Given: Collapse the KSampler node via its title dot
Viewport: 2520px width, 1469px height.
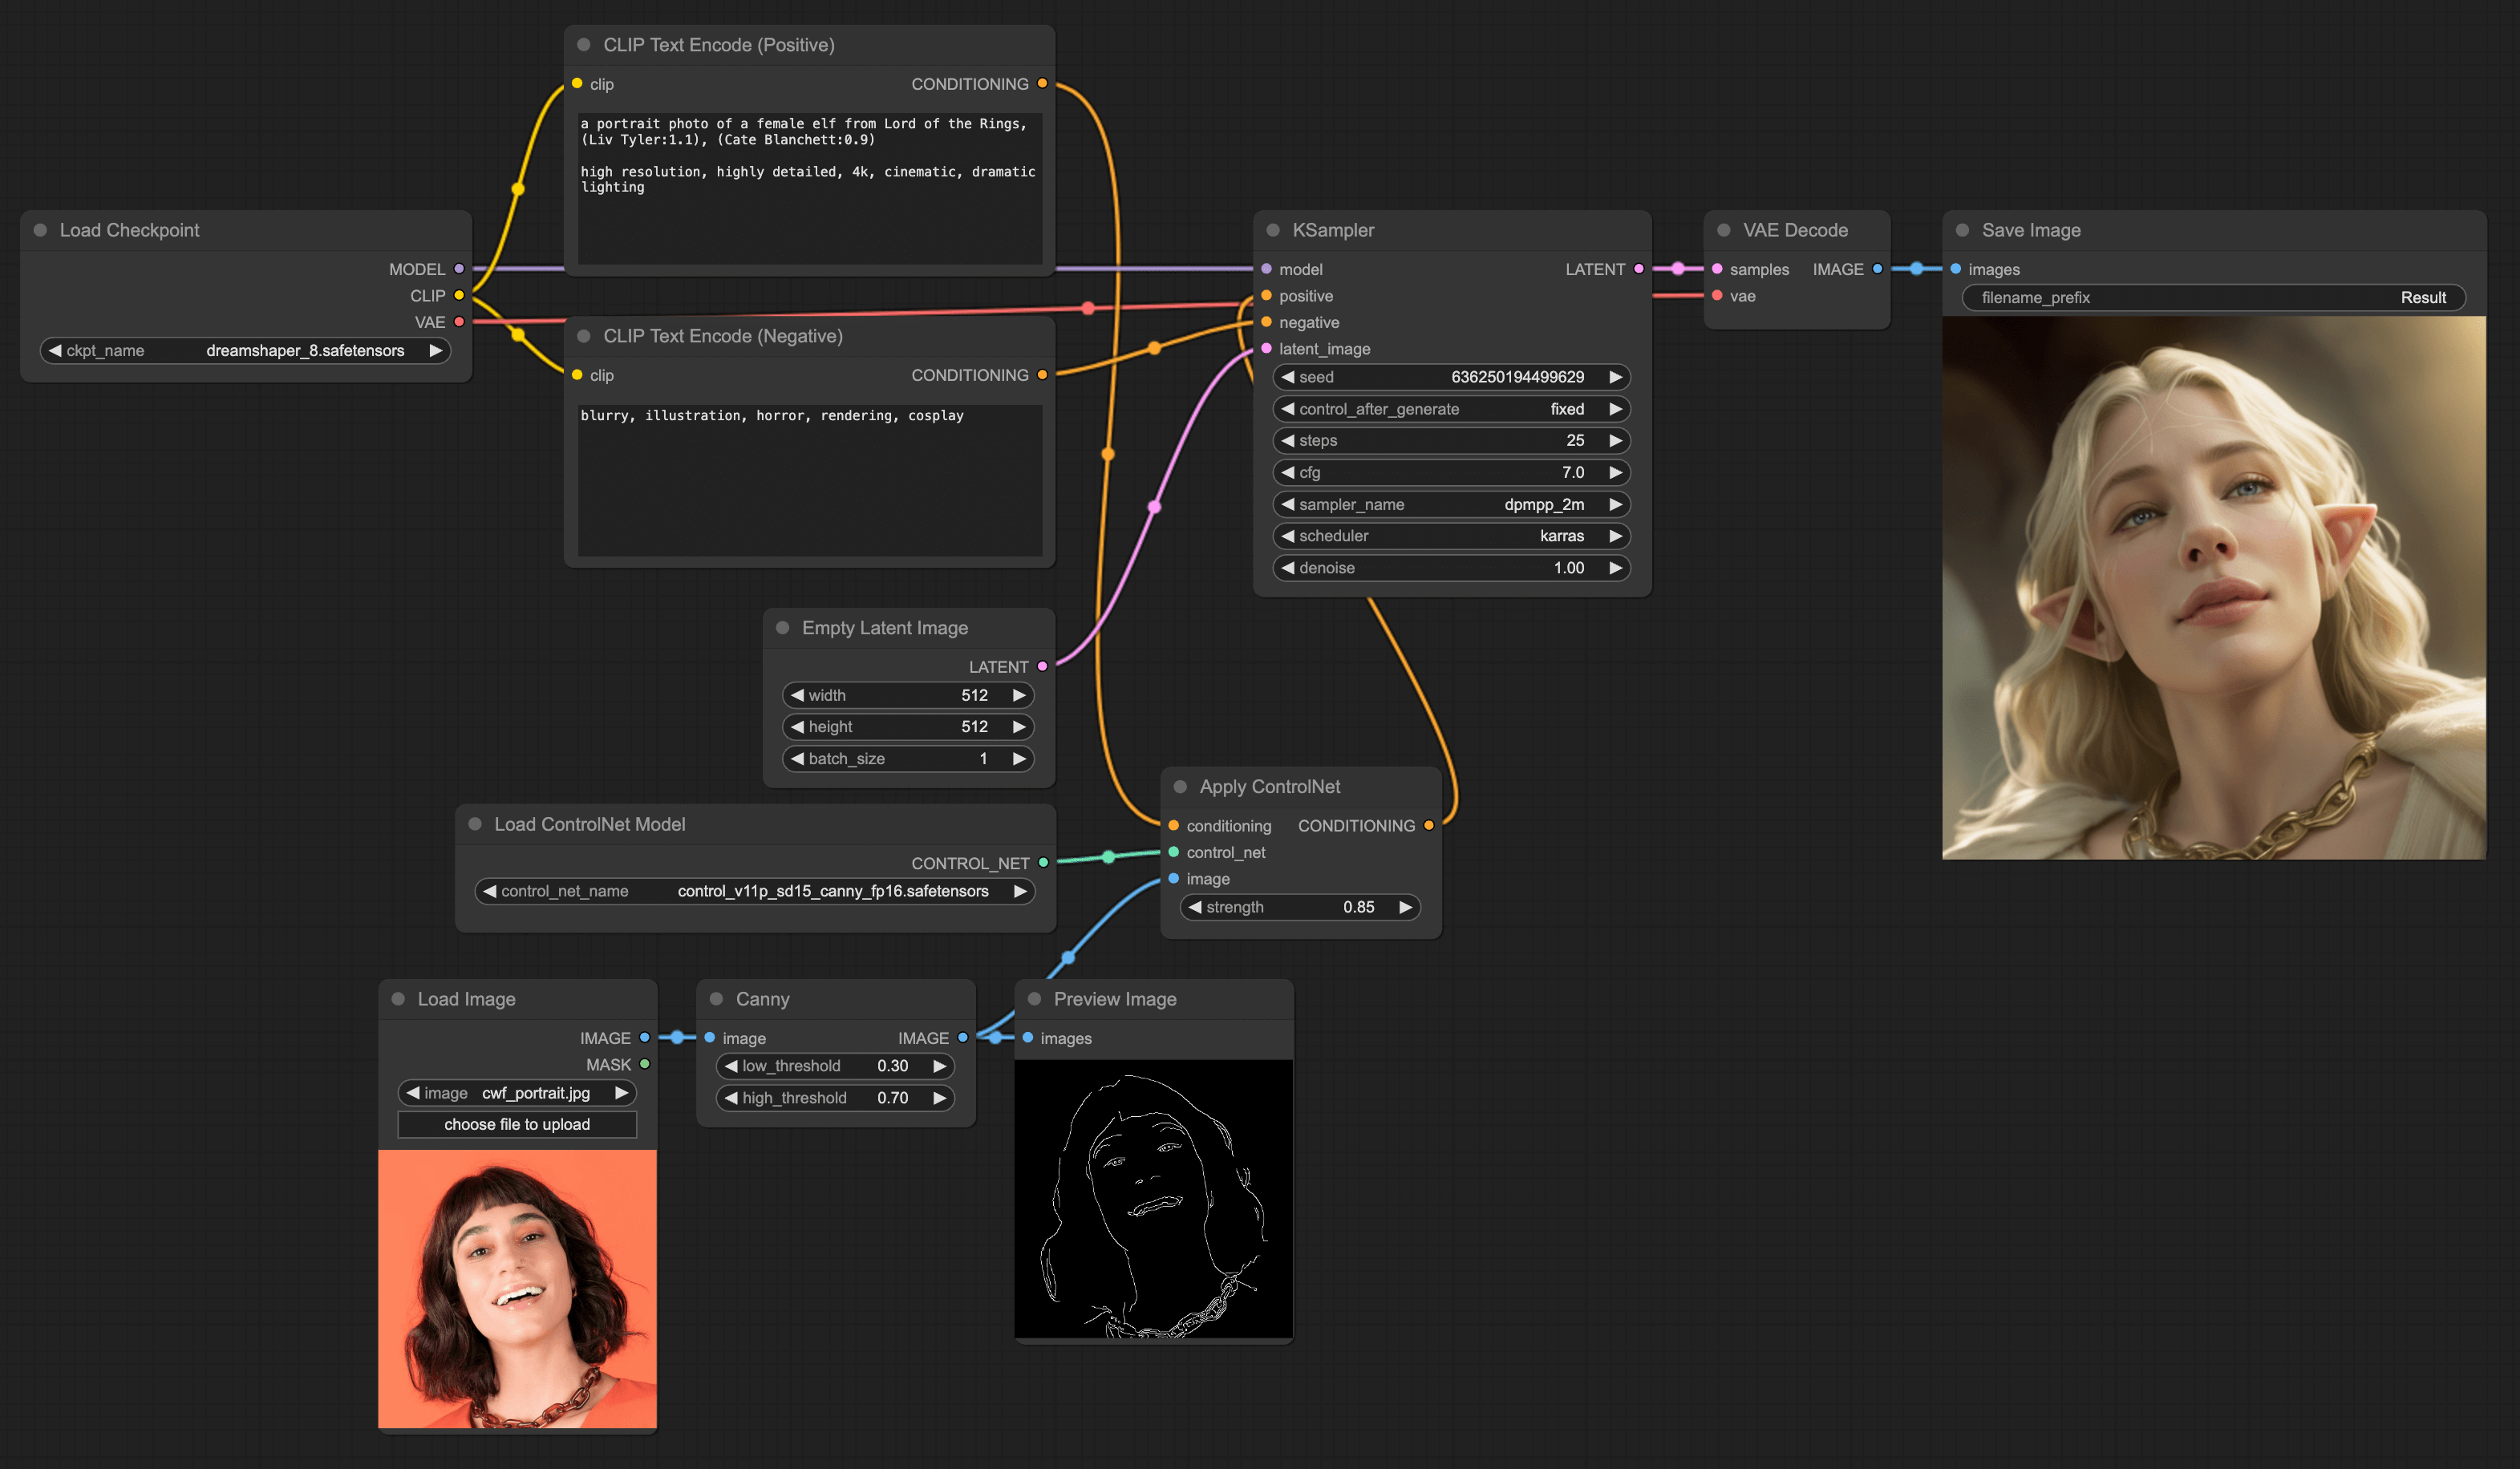Looking at the screenshot, I should (x=1273, y=230).
